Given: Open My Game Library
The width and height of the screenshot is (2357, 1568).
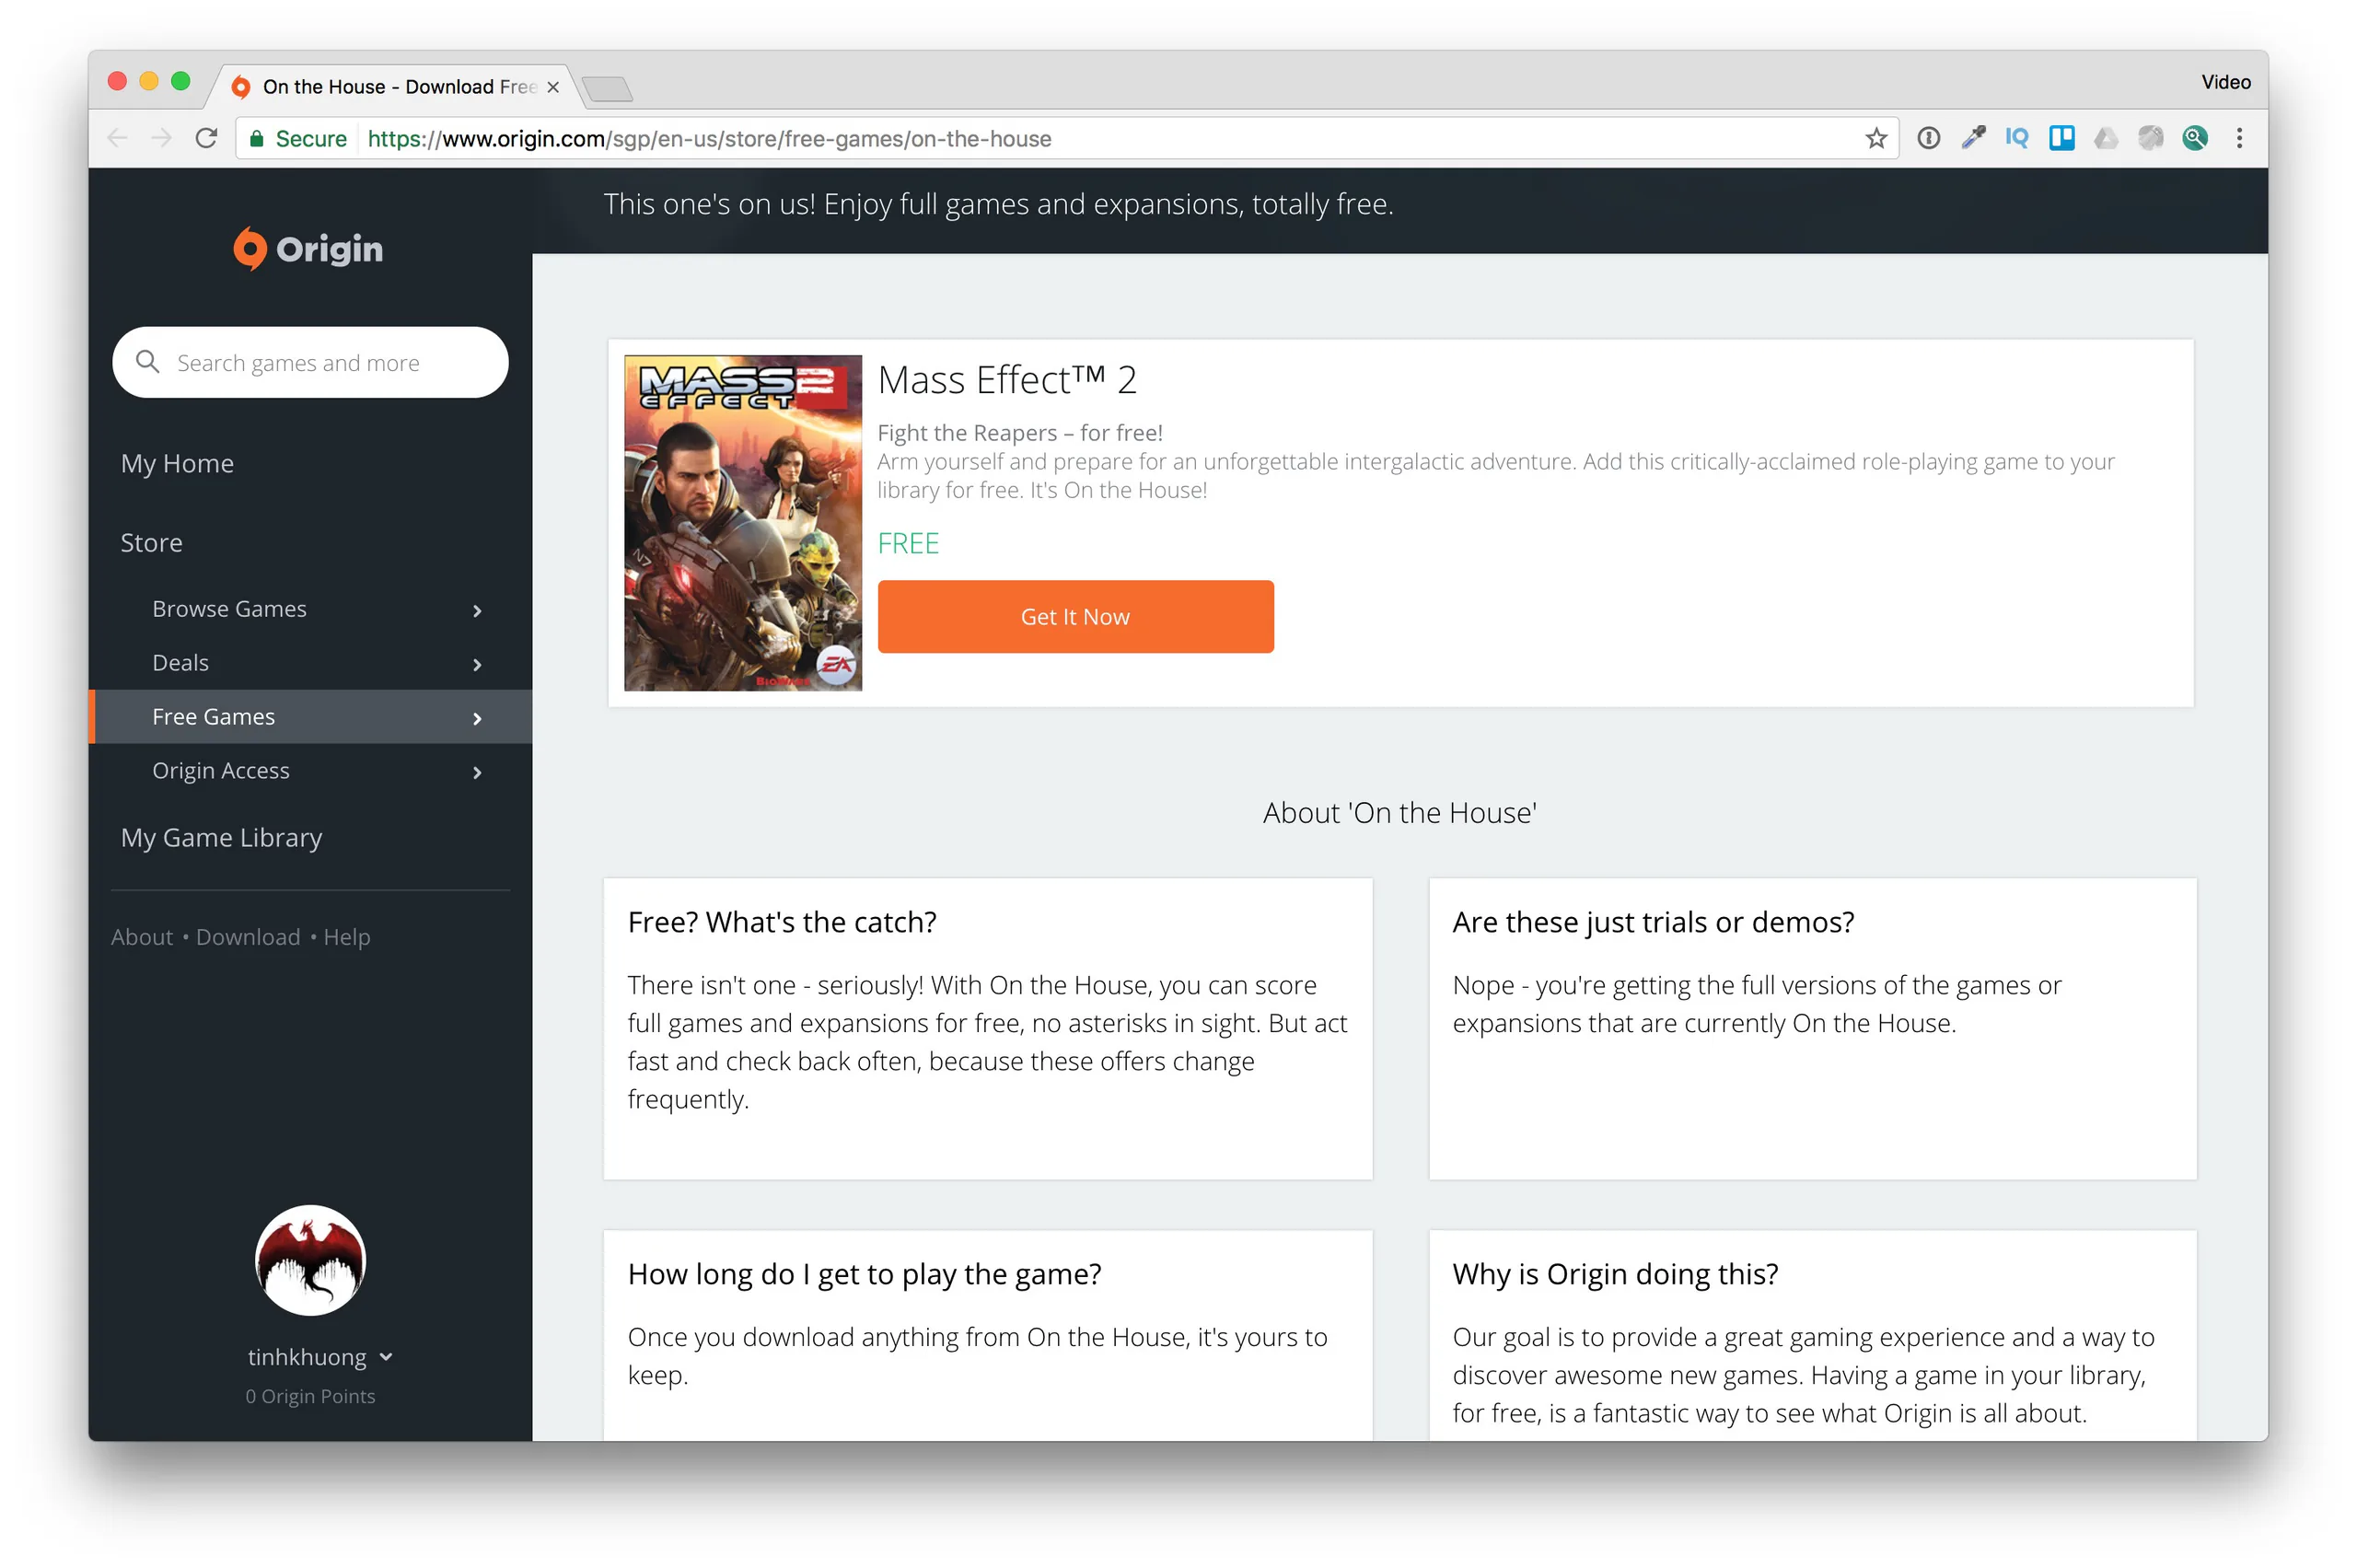Looking at the screenshot, I should 221,837.
